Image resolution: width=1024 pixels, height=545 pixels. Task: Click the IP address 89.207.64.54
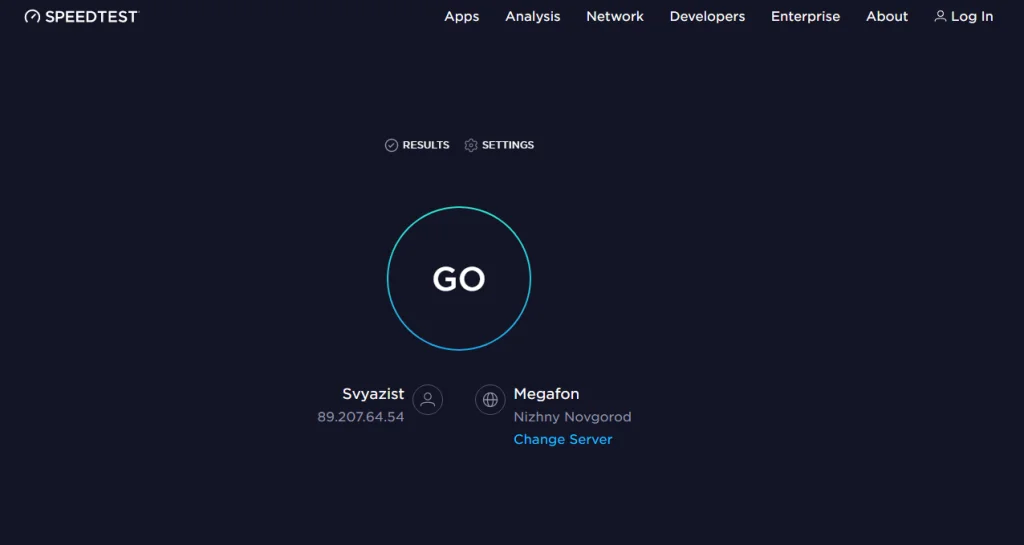click(360, 417)
